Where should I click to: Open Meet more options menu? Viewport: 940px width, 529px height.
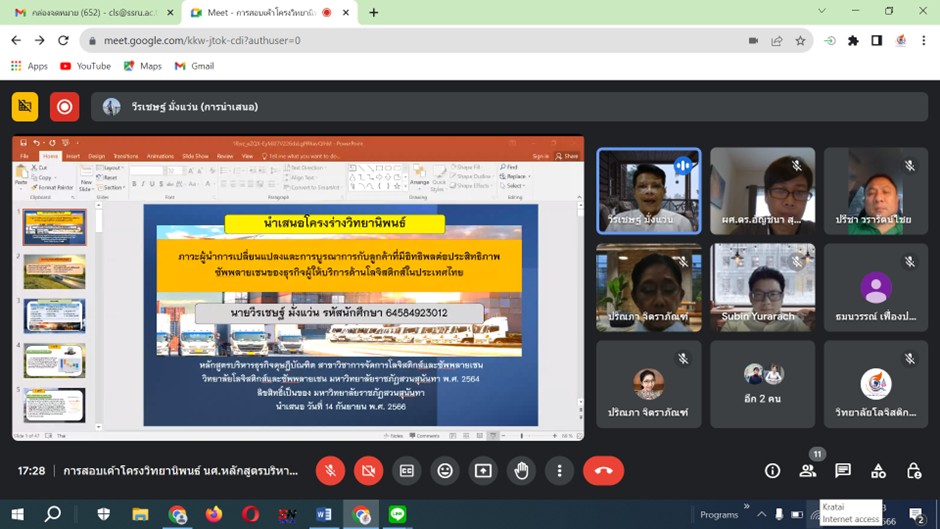(559, 471)
